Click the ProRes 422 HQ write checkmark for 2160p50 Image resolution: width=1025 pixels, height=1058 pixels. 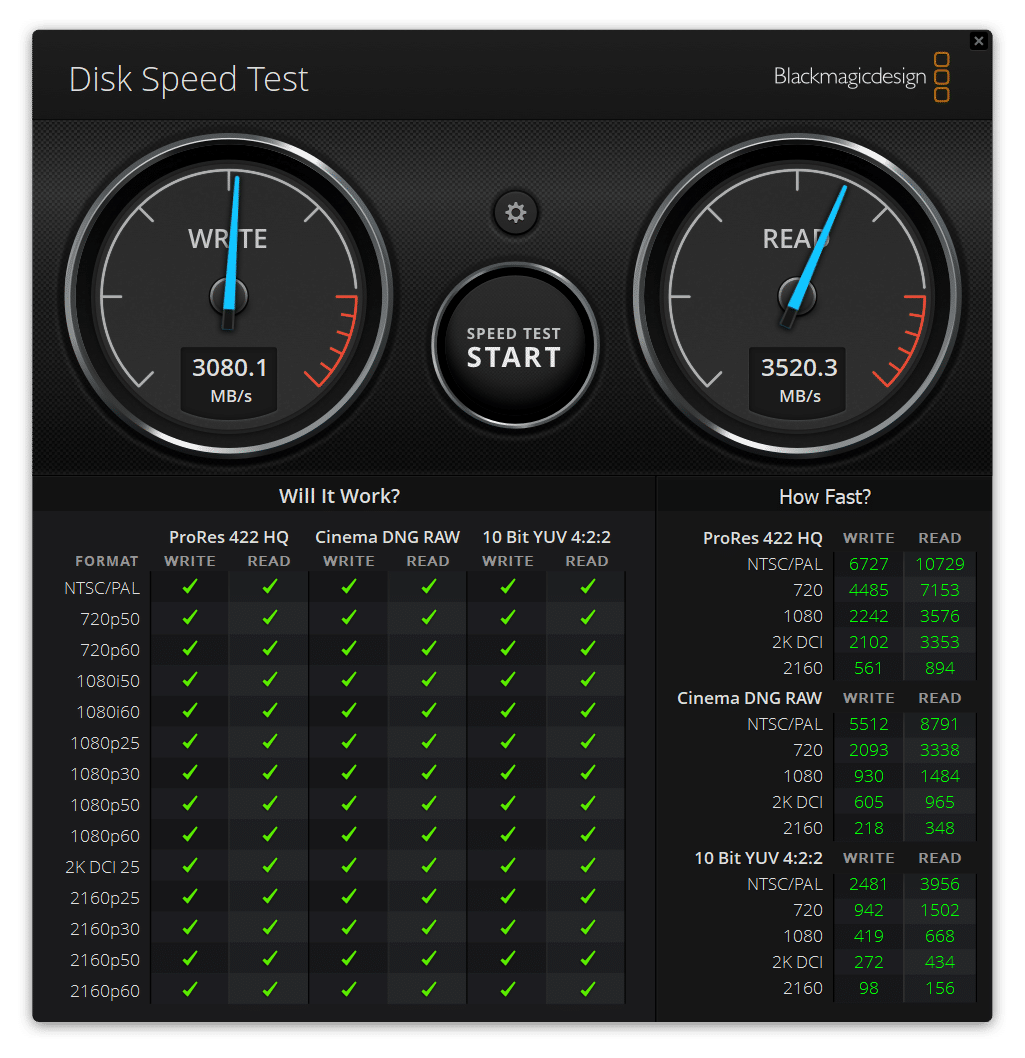(190, 959)
